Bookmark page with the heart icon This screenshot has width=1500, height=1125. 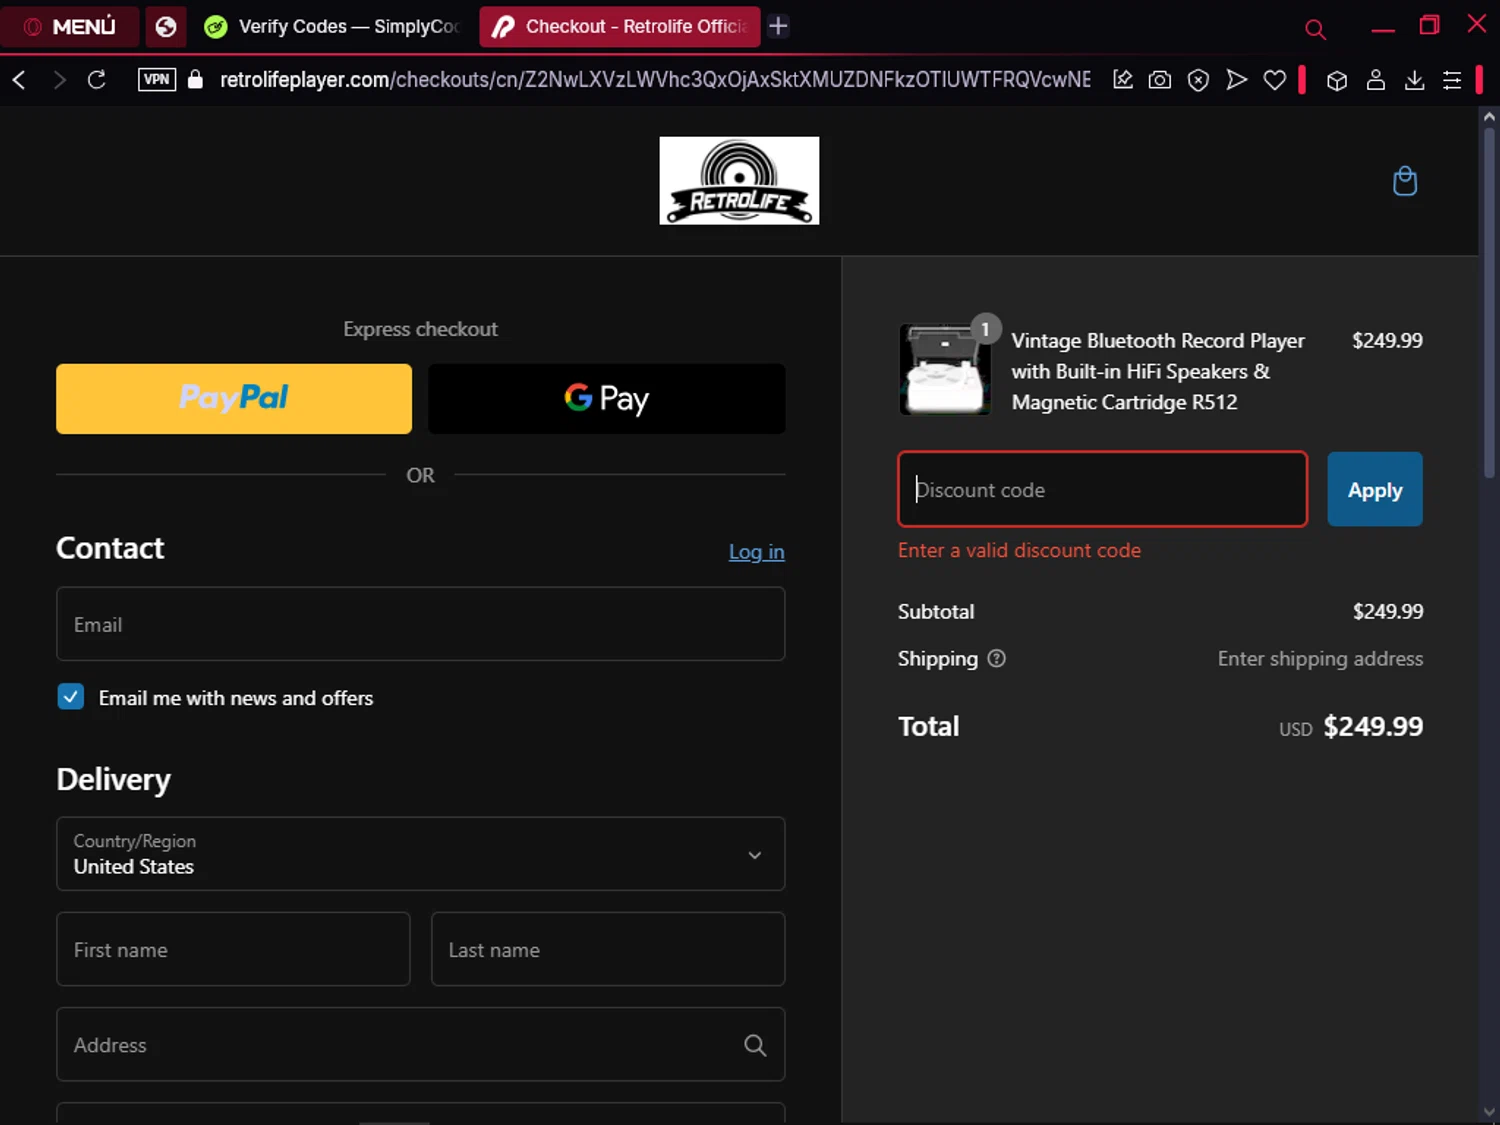(x=1275, y=80)
